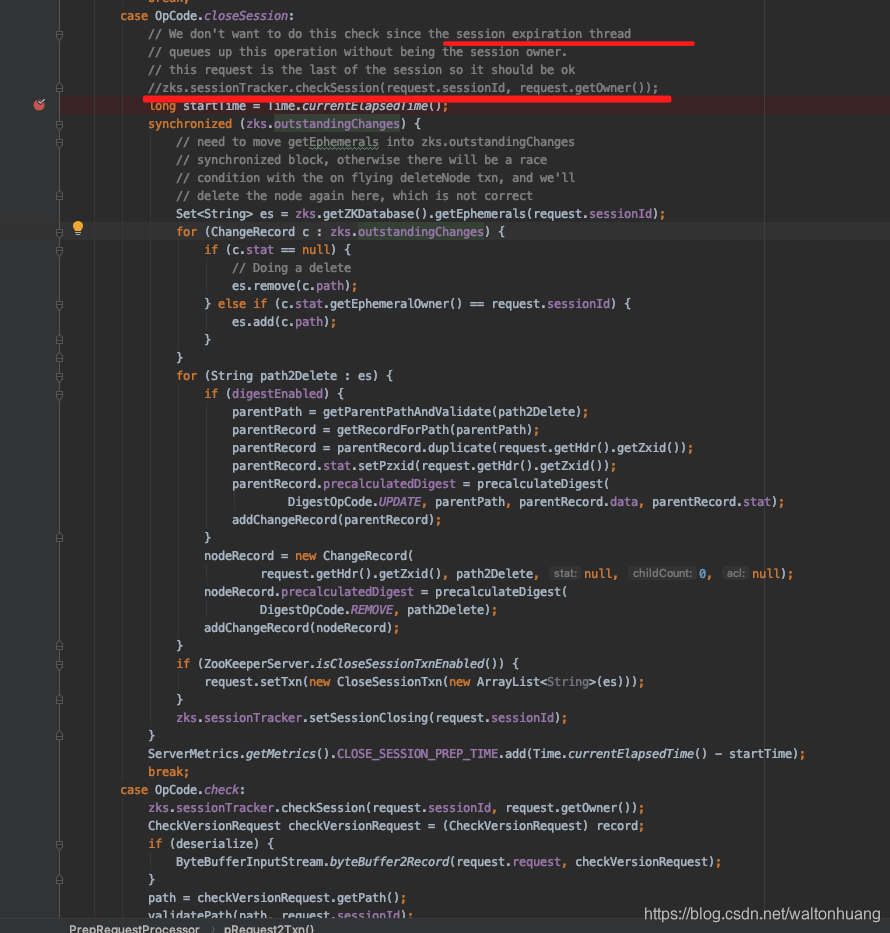
Task: Collapse the else if getEphemeralOwner block
Action: coord(59,305)
